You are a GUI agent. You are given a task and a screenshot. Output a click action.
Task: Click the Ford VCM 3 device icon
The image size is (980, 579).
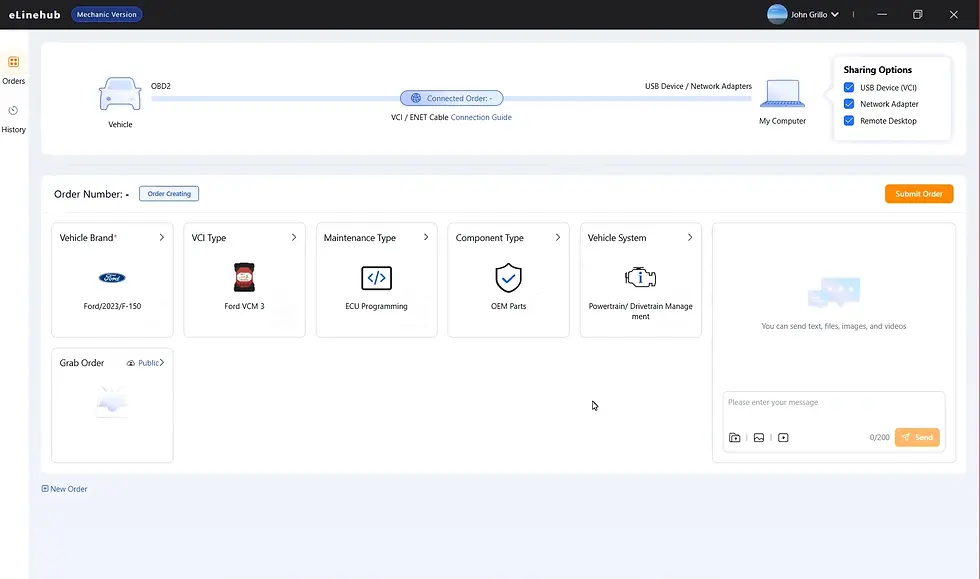(x=244, y=278)
